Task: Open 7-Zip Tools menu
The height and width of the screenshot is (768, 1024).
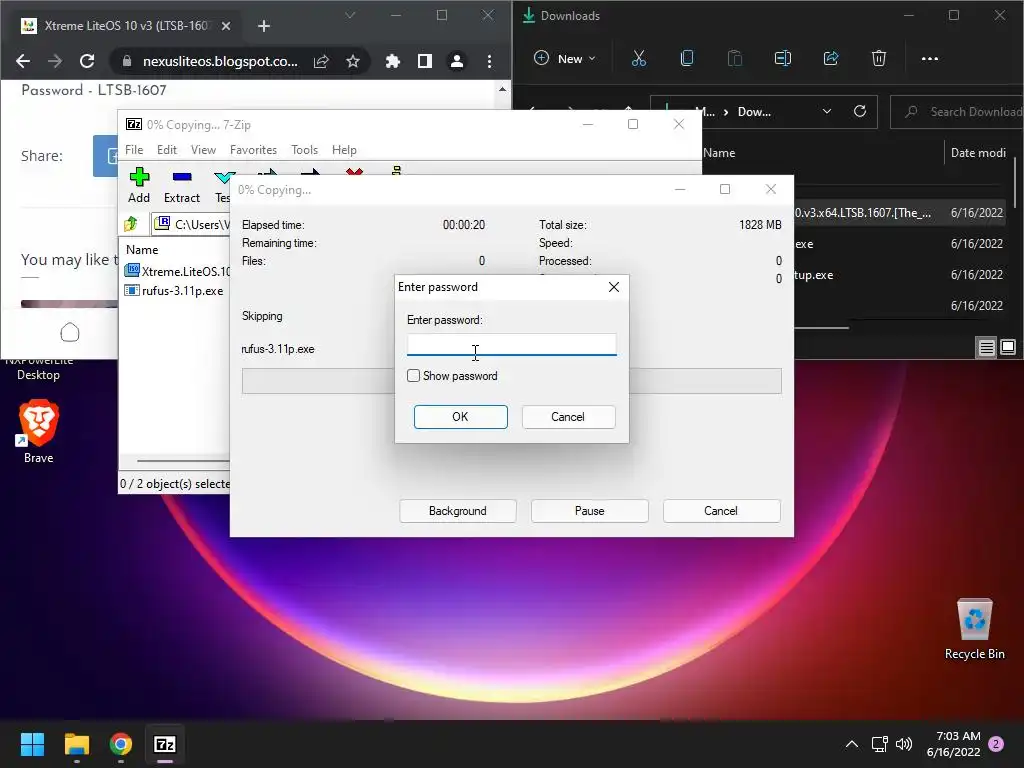Action: [x=304, y=150]
